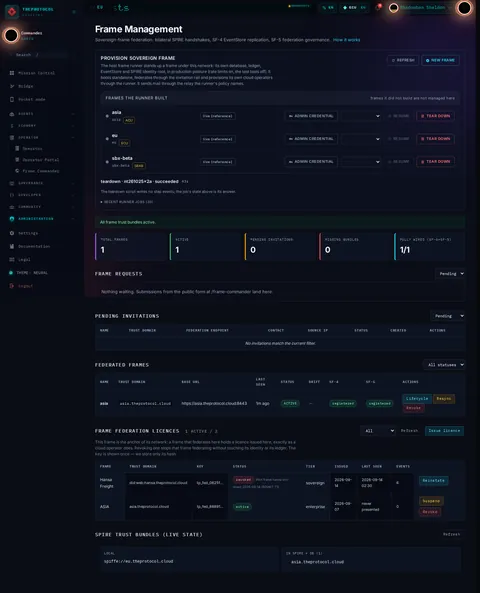This screenshot has height=593, width=480.
Task: Refresh the SPIRE trust bundles
Action: (x=452, y=534)
